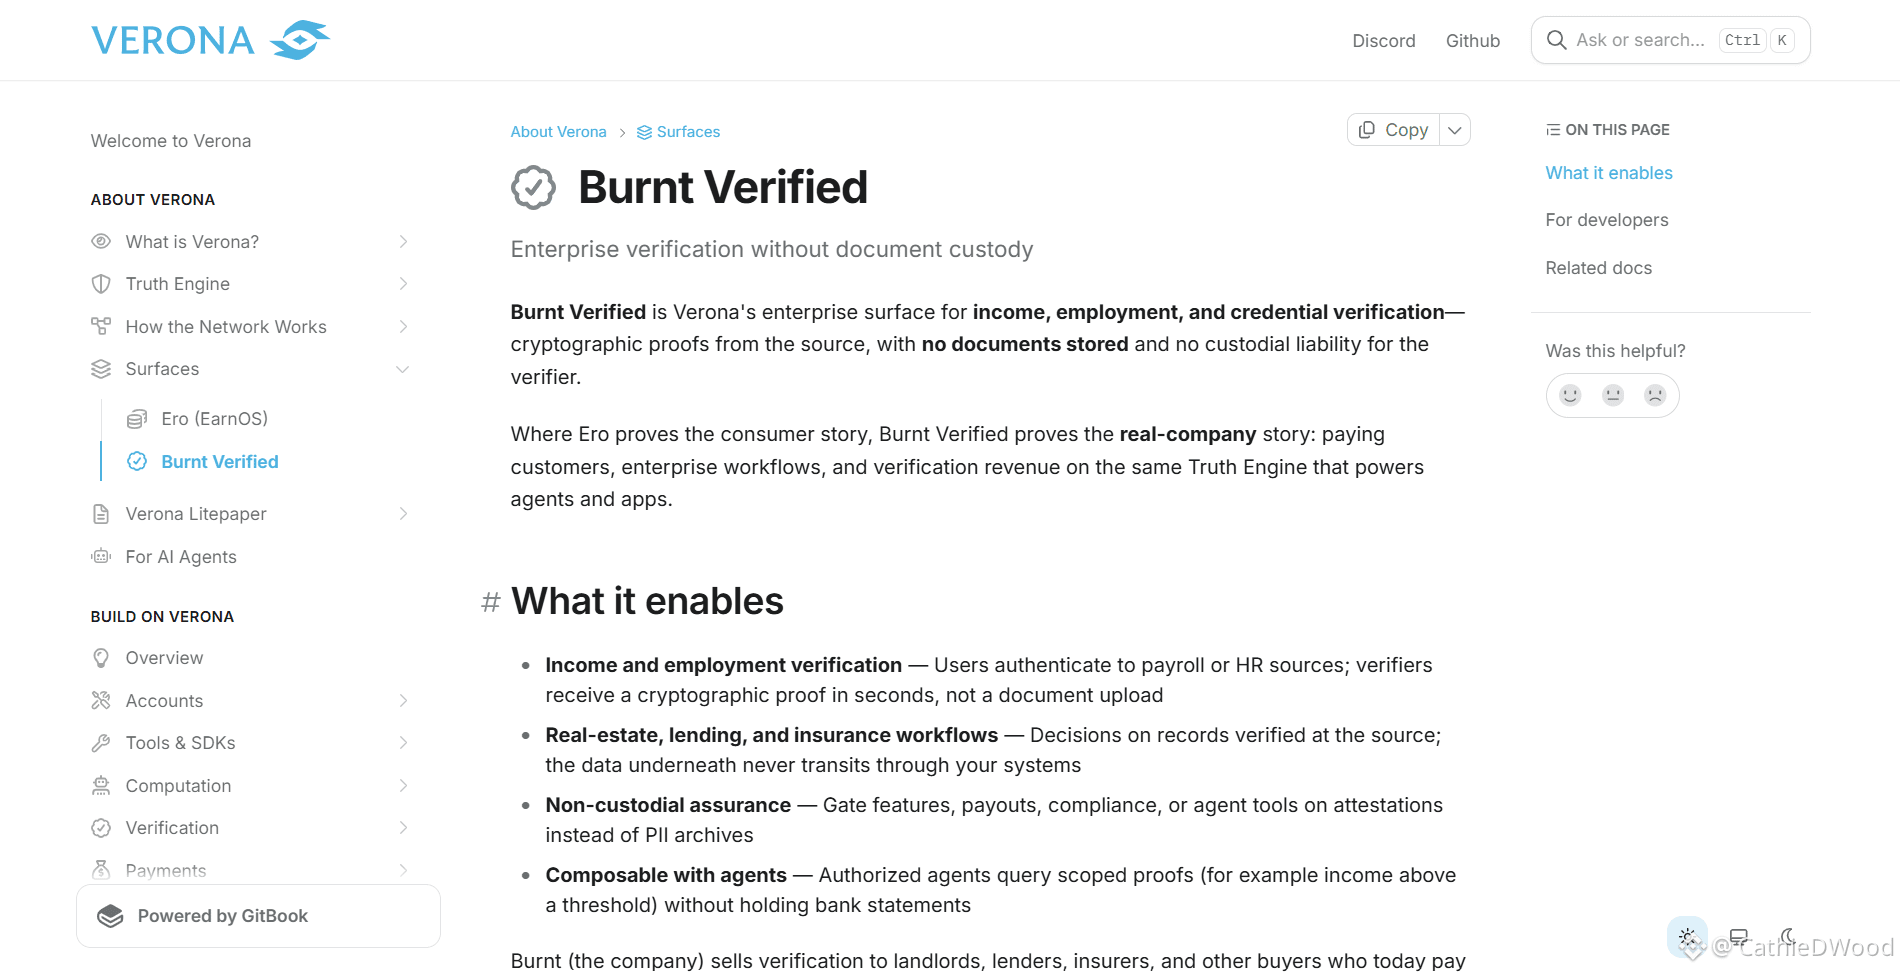Viewport: 1902px width, 972px height.
Task: Click the layers icon in the Surfaces breadcrumb
Action: [x=644, y=132]
